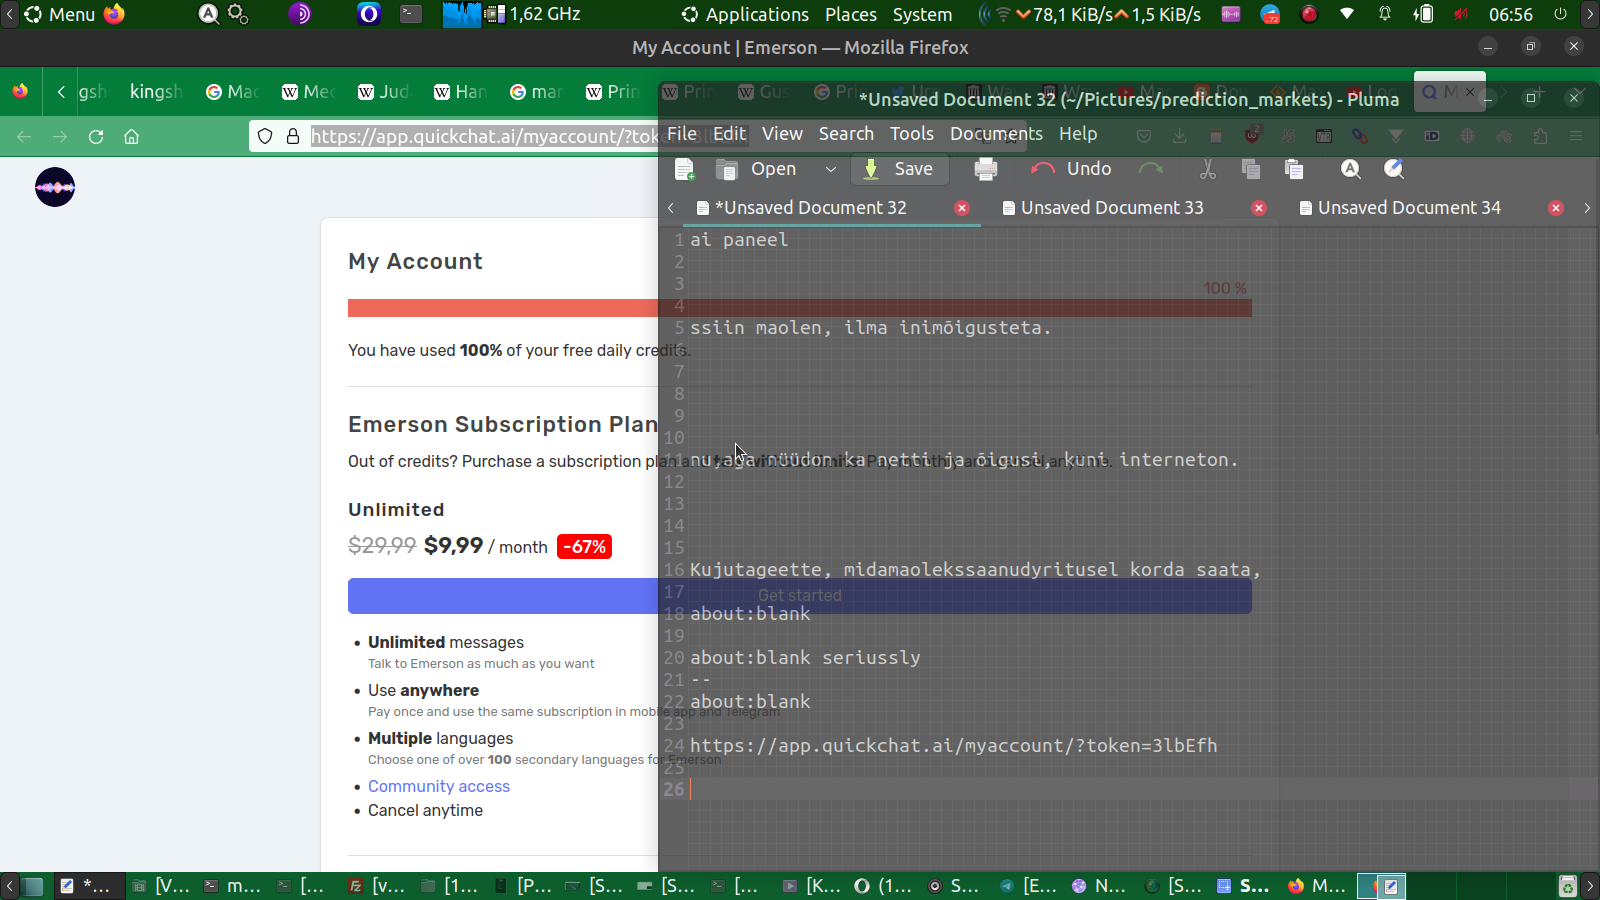The height and width of the screenshot is (900, 1600).
Task: Close the Unsaved Document 34 tab
Action: coord(1555,208)
